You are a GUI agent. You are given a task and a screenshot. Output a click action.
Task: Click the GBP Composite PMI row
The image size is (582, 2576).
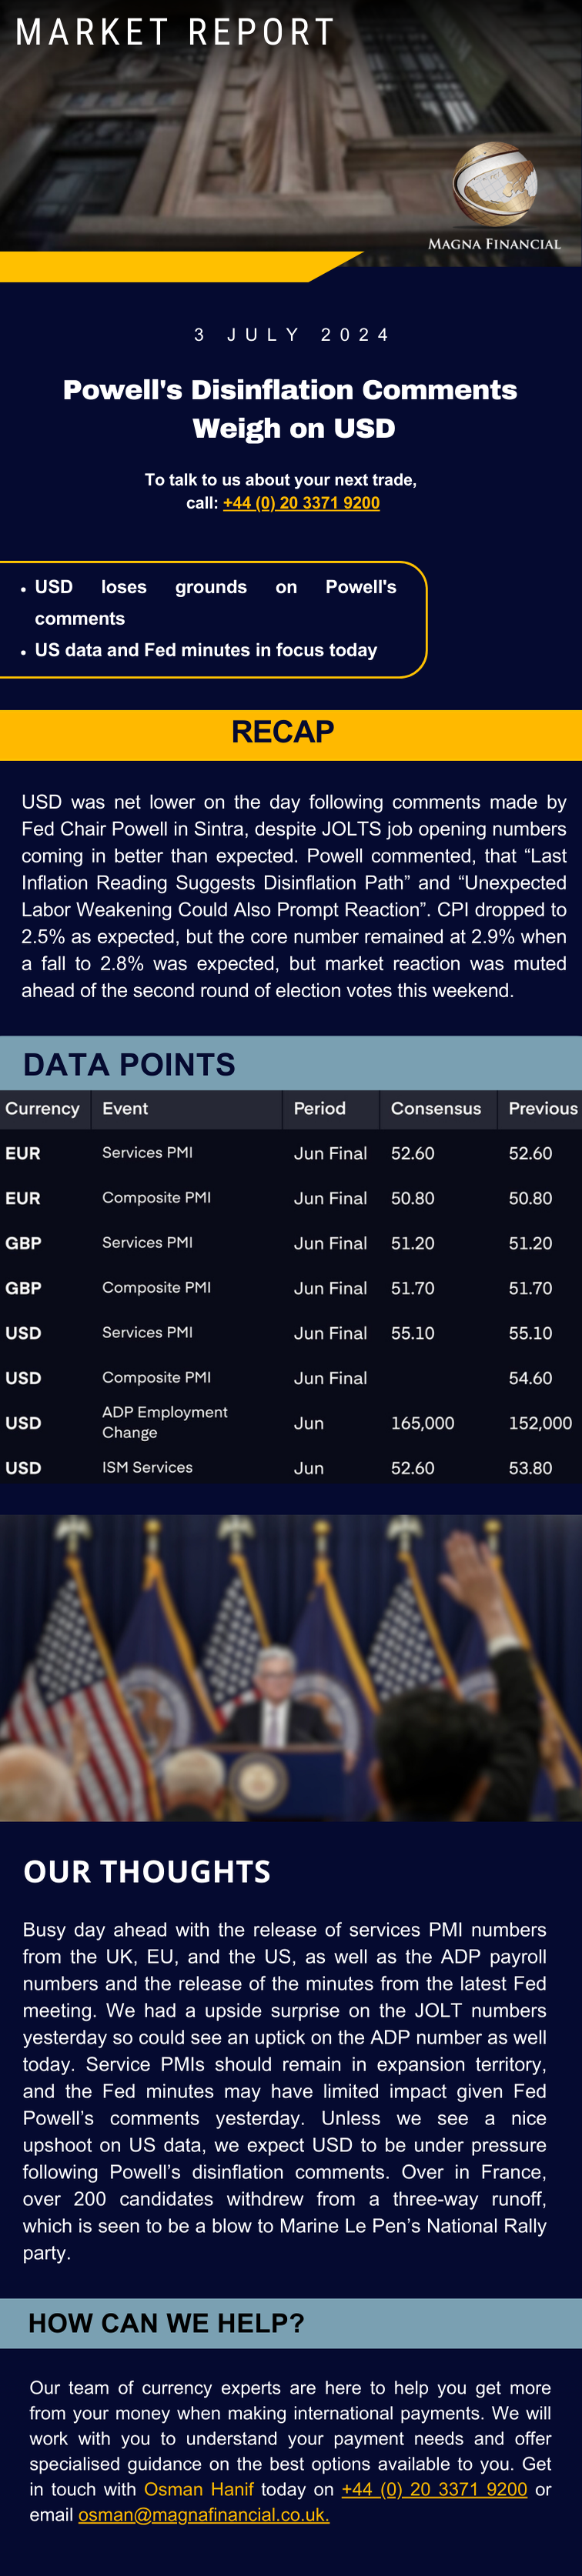(x=291, y=1288)
